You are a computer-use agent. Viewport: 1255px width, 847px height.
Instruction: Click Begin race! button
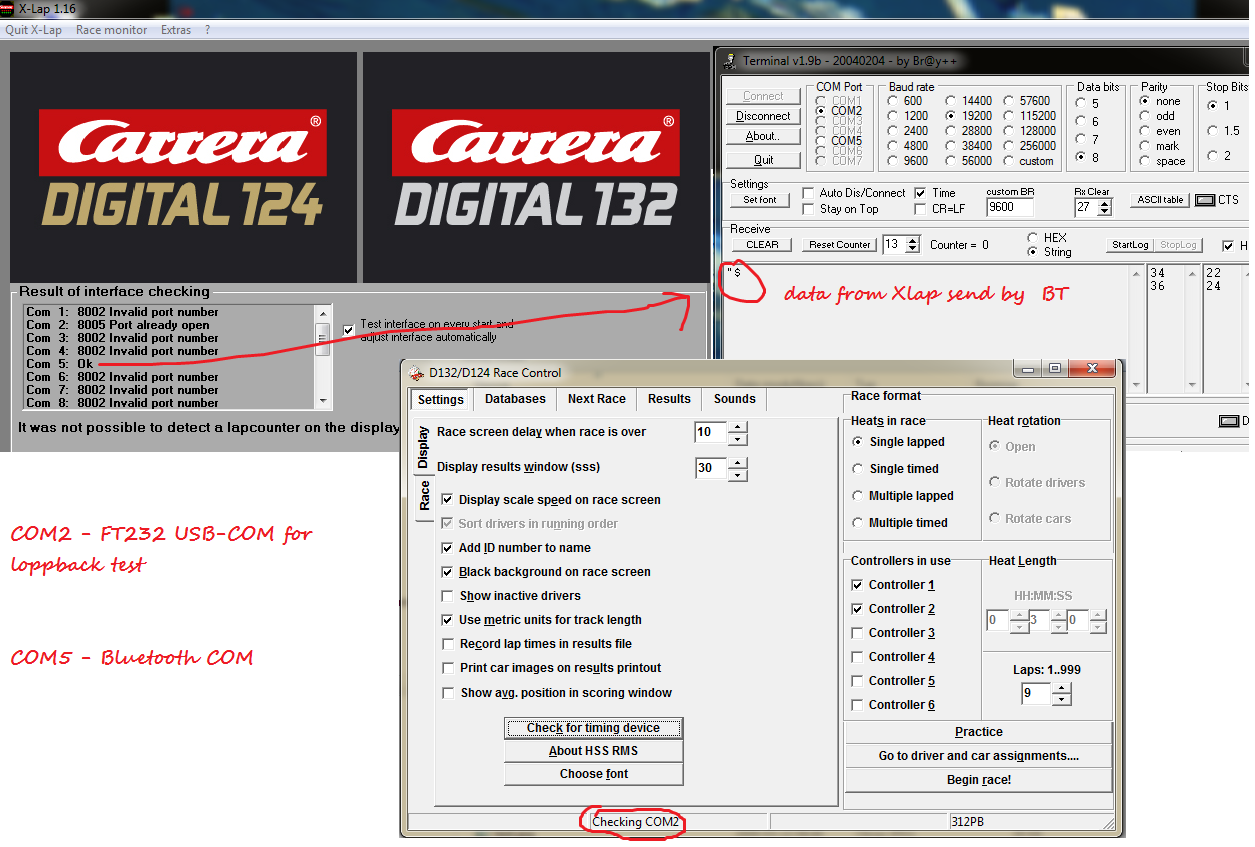[979, 780]
